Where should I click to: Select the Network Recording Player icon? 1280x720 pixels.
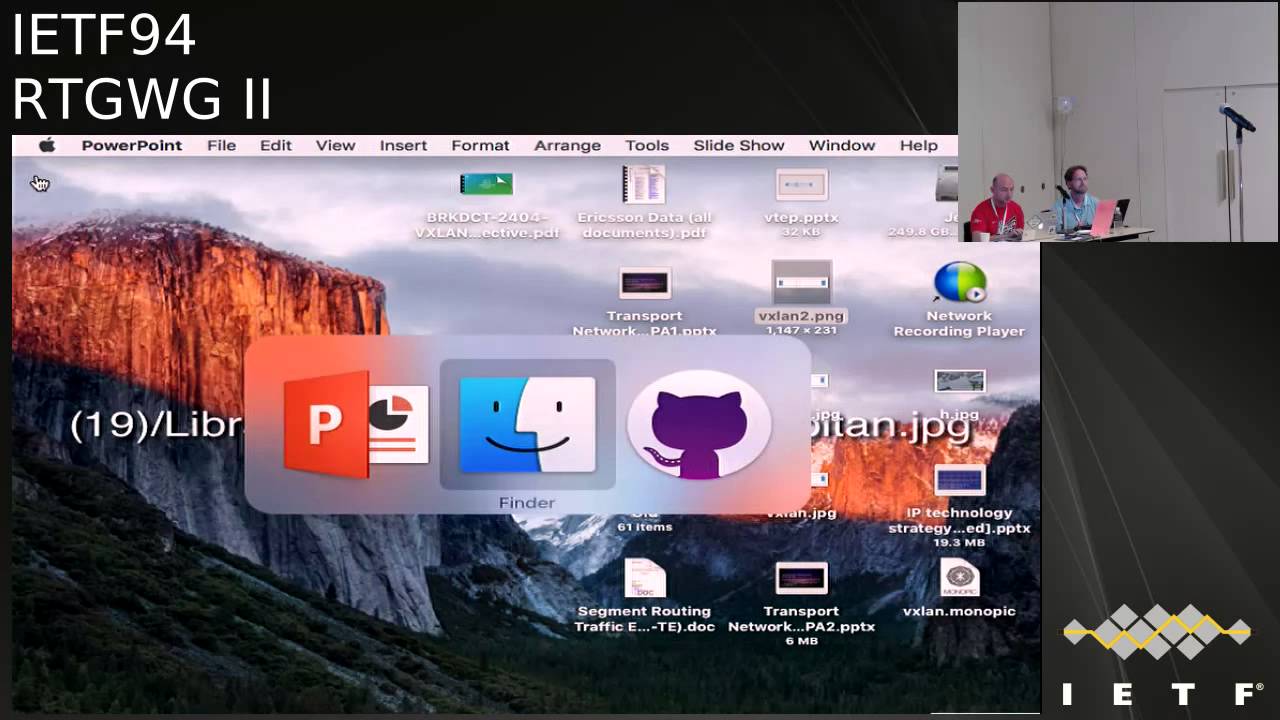pos(959,282)
